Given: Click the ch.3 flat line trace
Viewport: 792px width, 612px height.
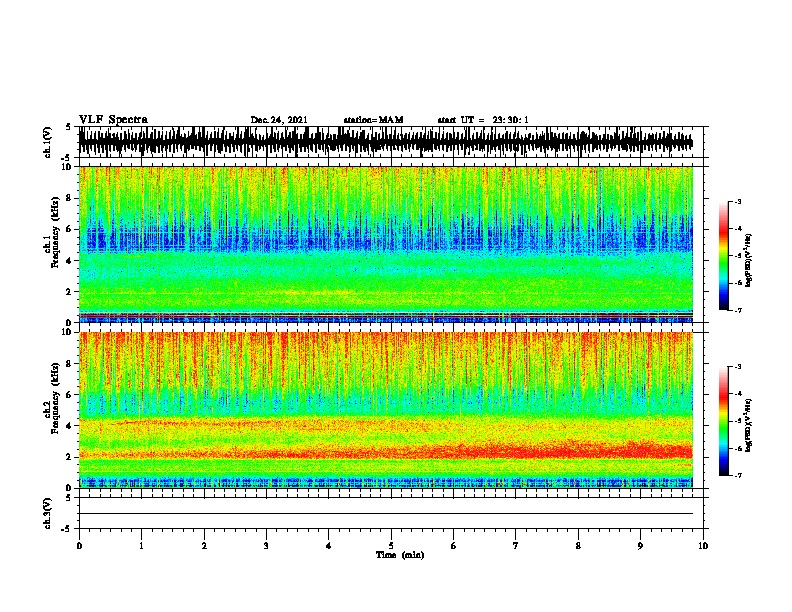Looking at the screenshot, I should point(386,514).
